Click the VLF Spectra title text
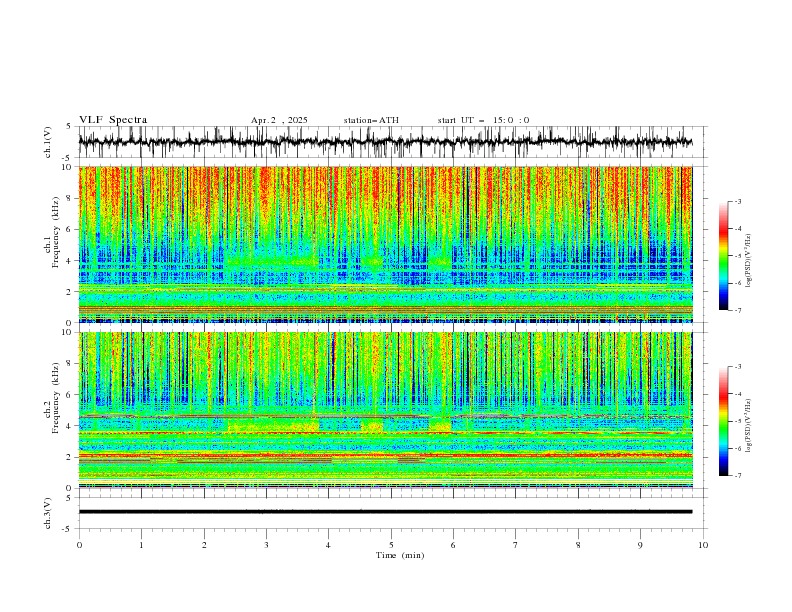 click(x=113, y=120)
